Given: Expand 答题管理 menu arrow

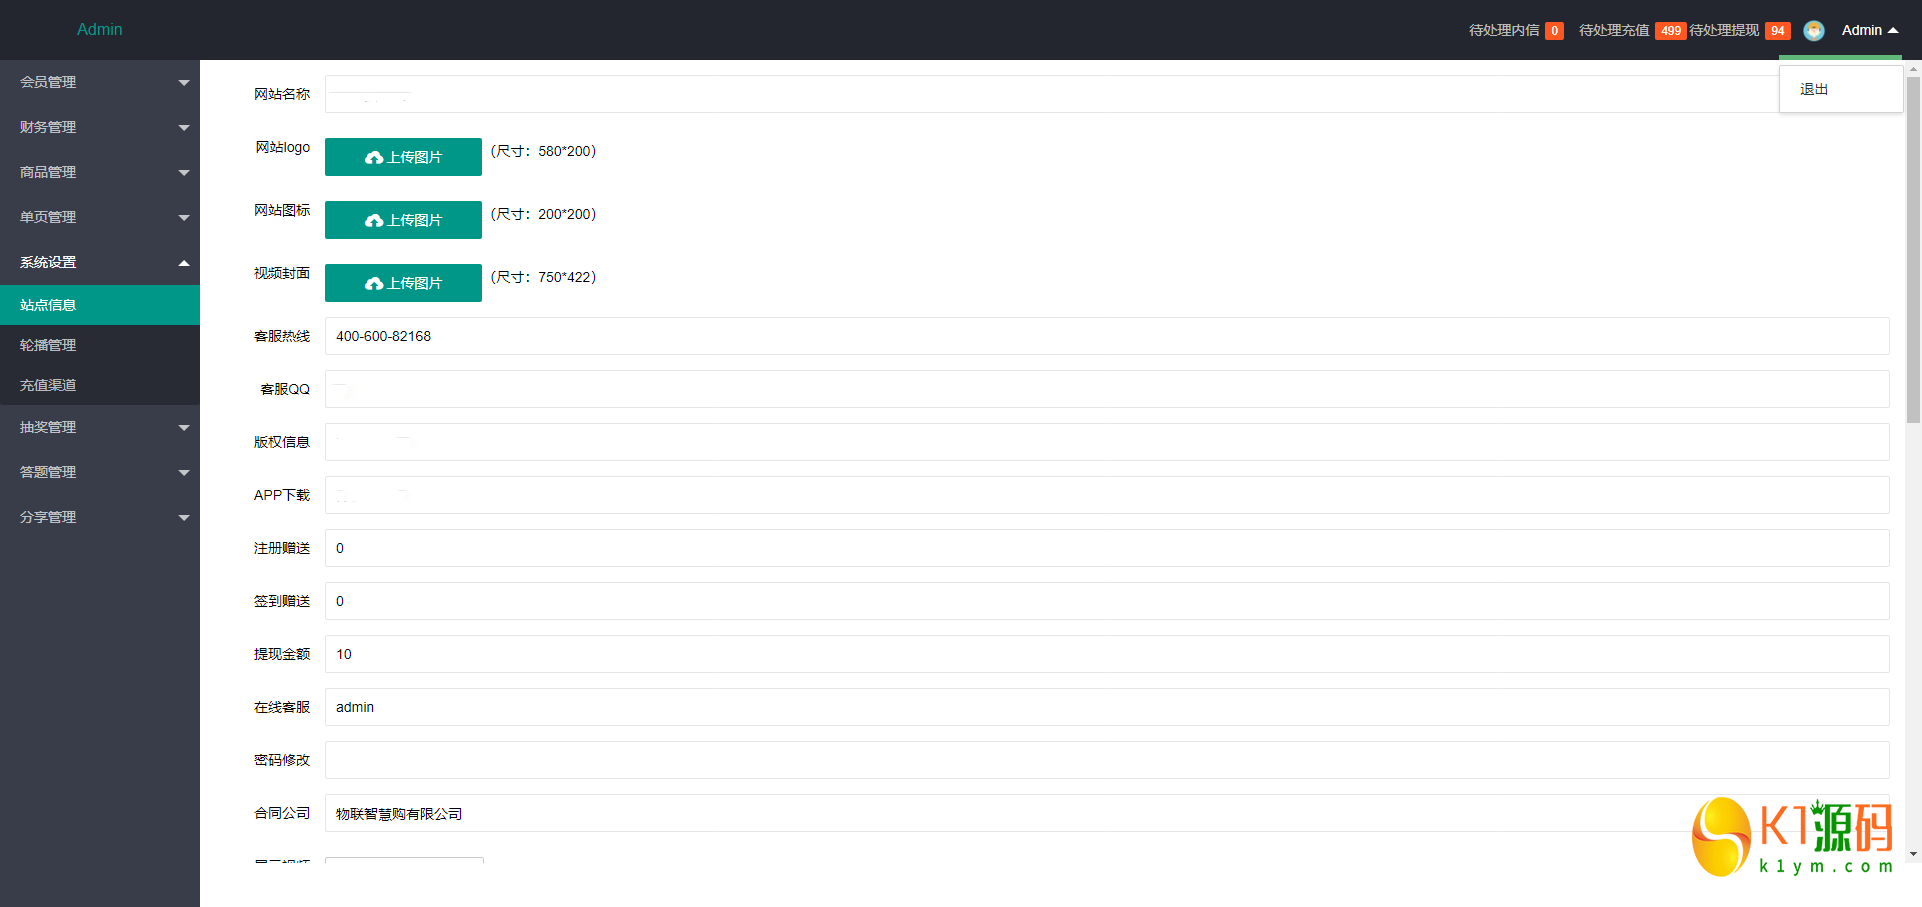Looking at the screenshot, I should click(x=184, y=473).
